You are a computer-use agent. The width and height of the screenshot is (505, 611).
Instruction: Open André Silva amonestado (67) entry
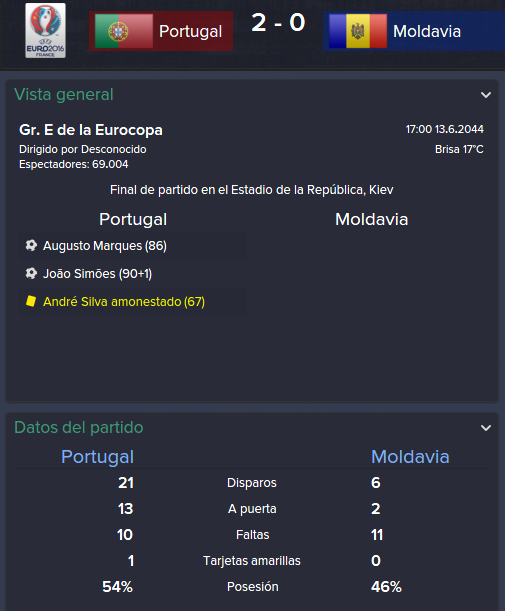tap(124, 302)
